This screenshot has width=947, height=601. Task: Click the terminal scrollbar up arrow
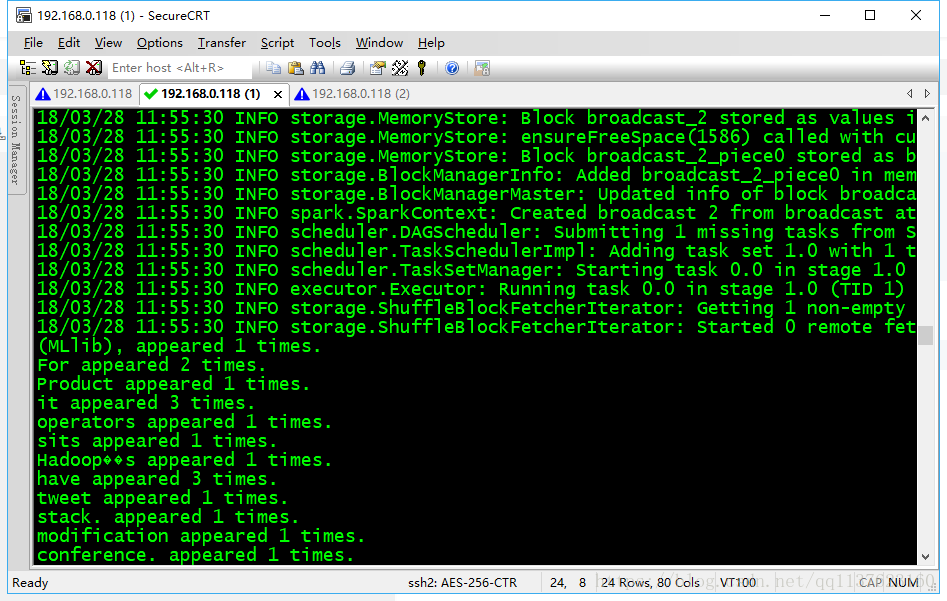tap(925, 118)
